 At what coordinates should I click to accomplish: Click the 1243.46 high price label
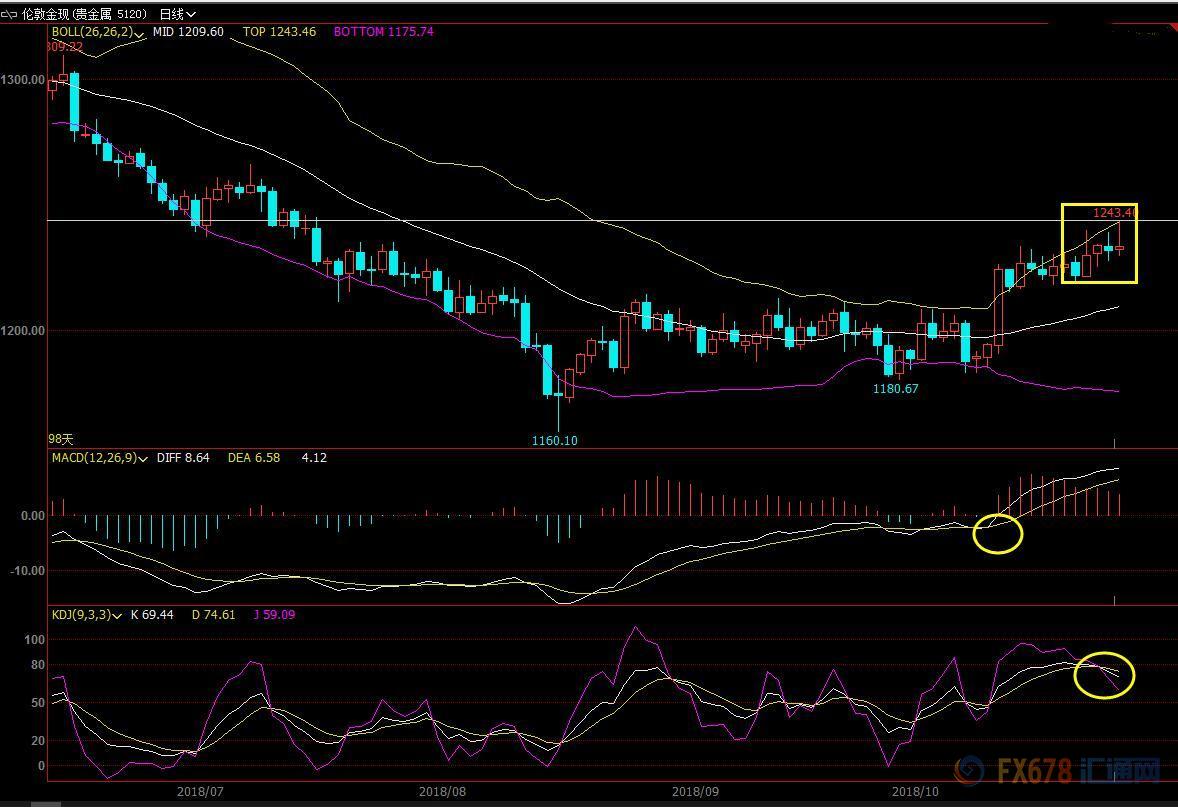pos(1114,212)
